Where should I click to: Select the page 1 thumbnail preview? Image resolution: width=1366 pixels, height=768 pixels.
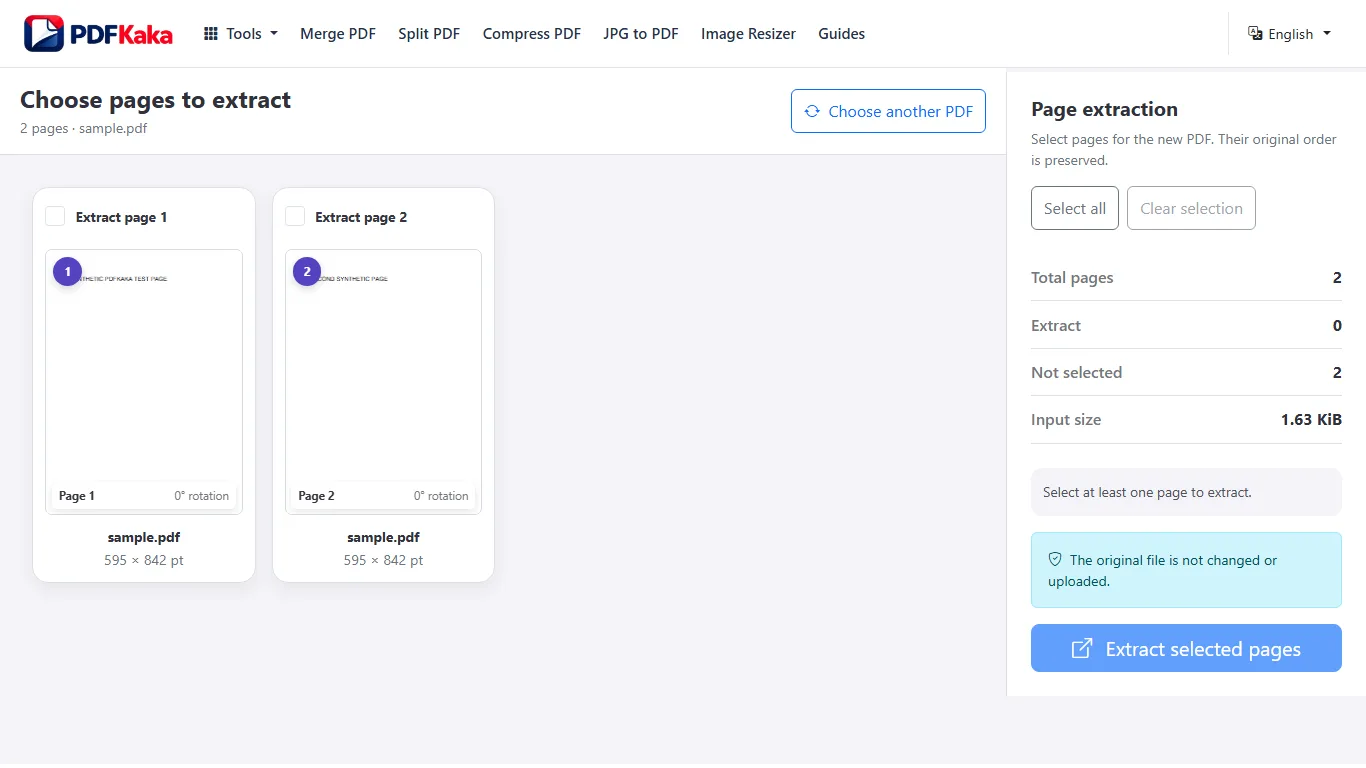tap(144, 382)
